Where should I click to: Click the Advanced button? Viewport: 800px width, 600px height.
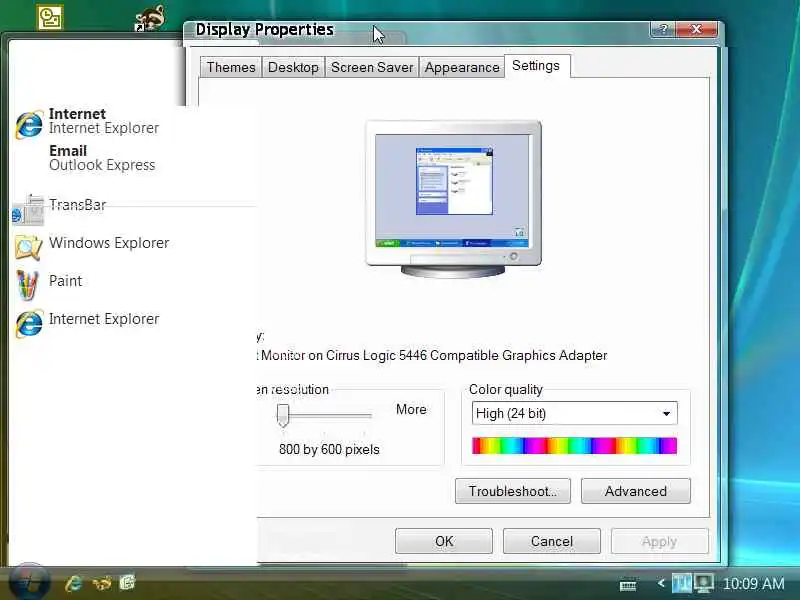coord(636,491)
